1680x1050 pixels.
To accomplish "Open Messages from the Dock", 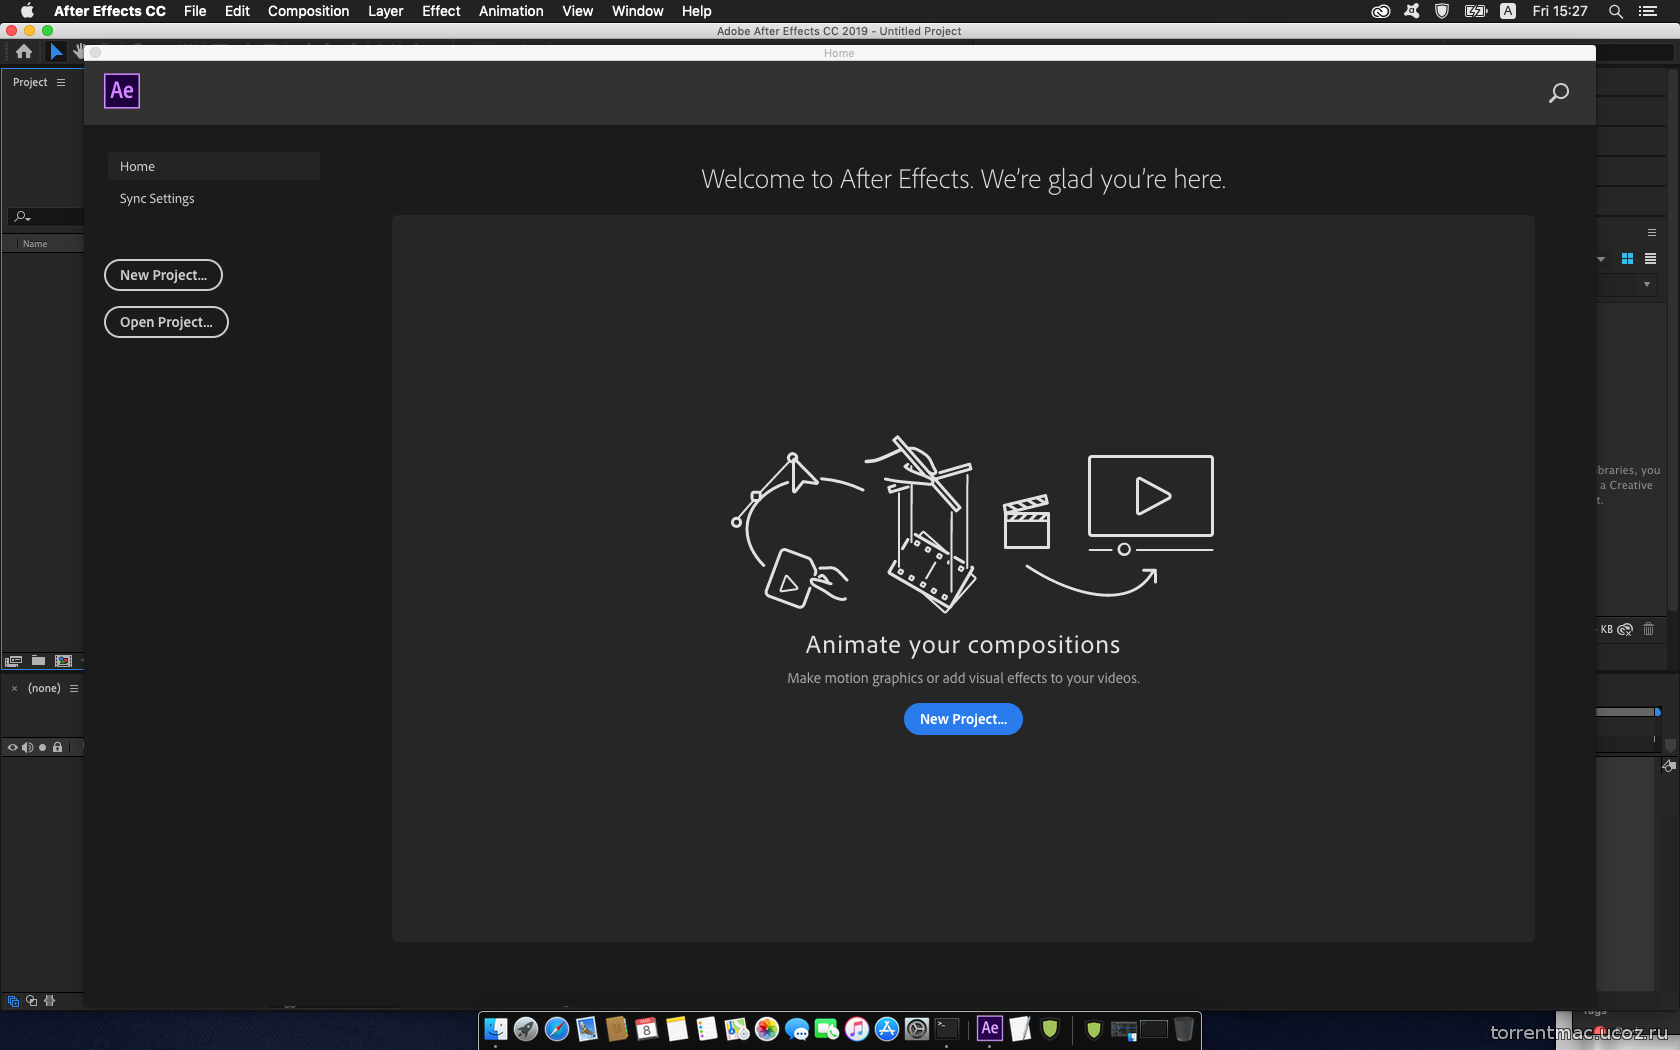I will [797, 1028].
